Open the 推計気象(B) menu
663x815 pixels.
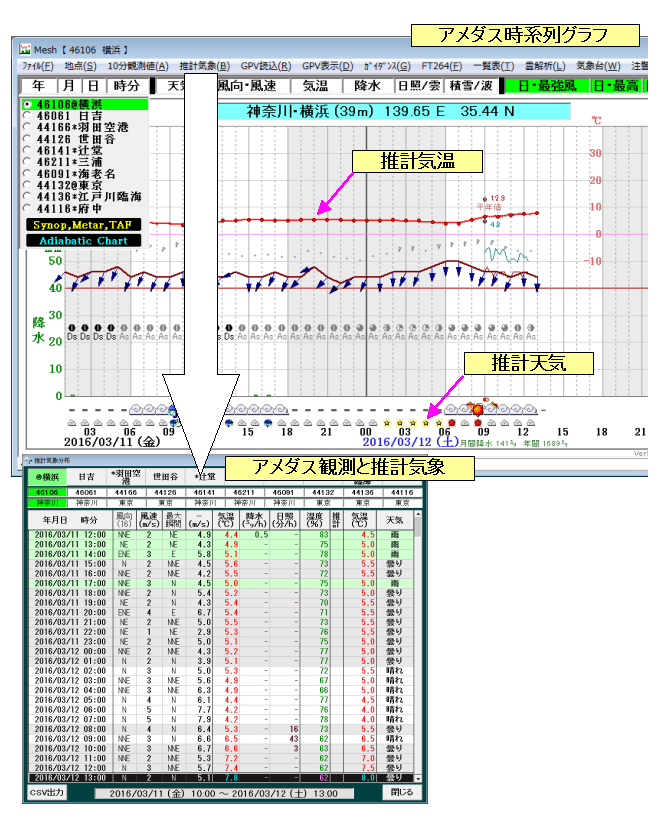pos(204,66)
